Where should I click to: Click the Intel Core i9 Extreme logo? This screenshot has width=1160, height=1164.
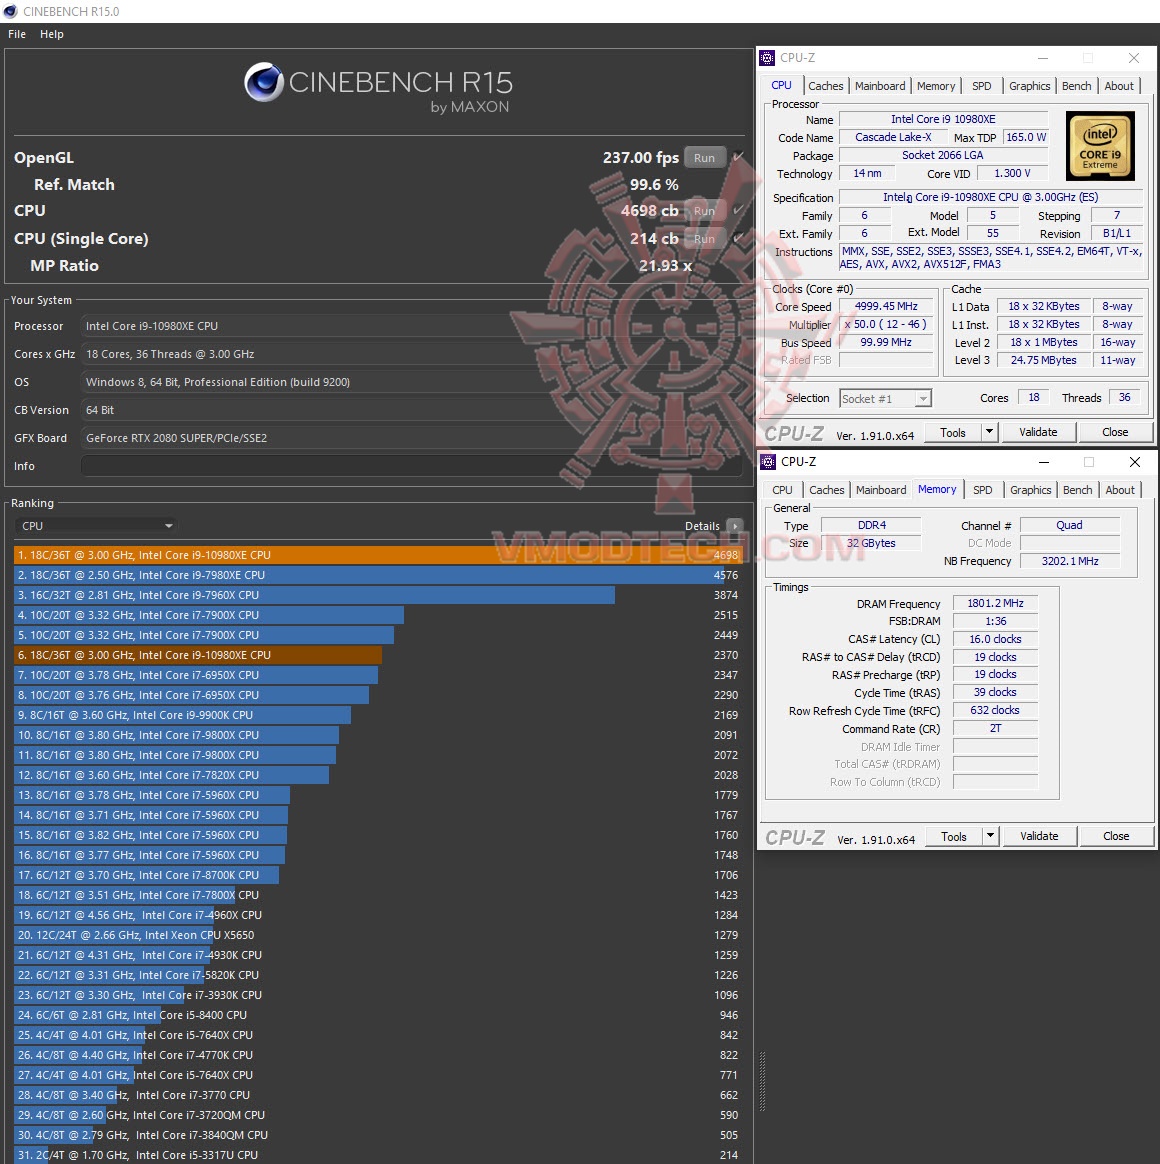(x=1100, y=146)
